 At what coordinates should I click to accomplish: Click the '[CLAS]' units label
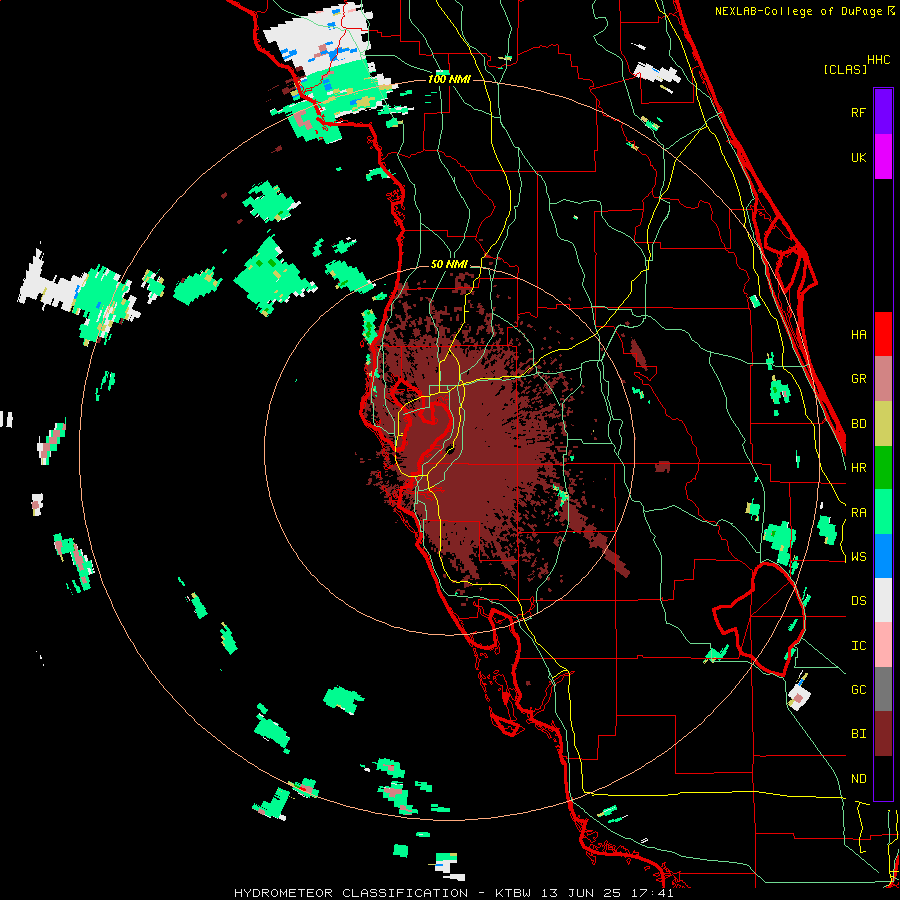[x=845, y=69]
